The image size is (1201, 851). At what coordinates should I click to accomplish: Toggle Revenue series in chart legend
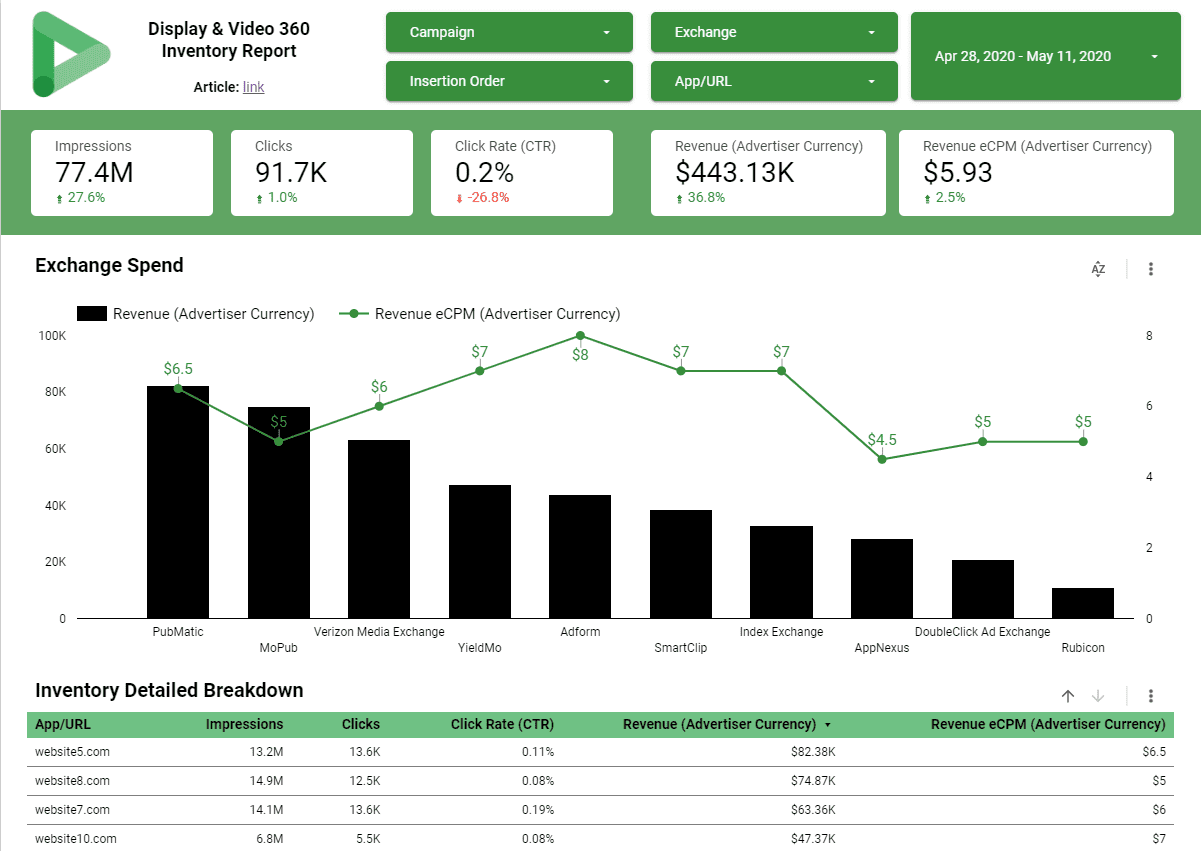coord(196,314)
